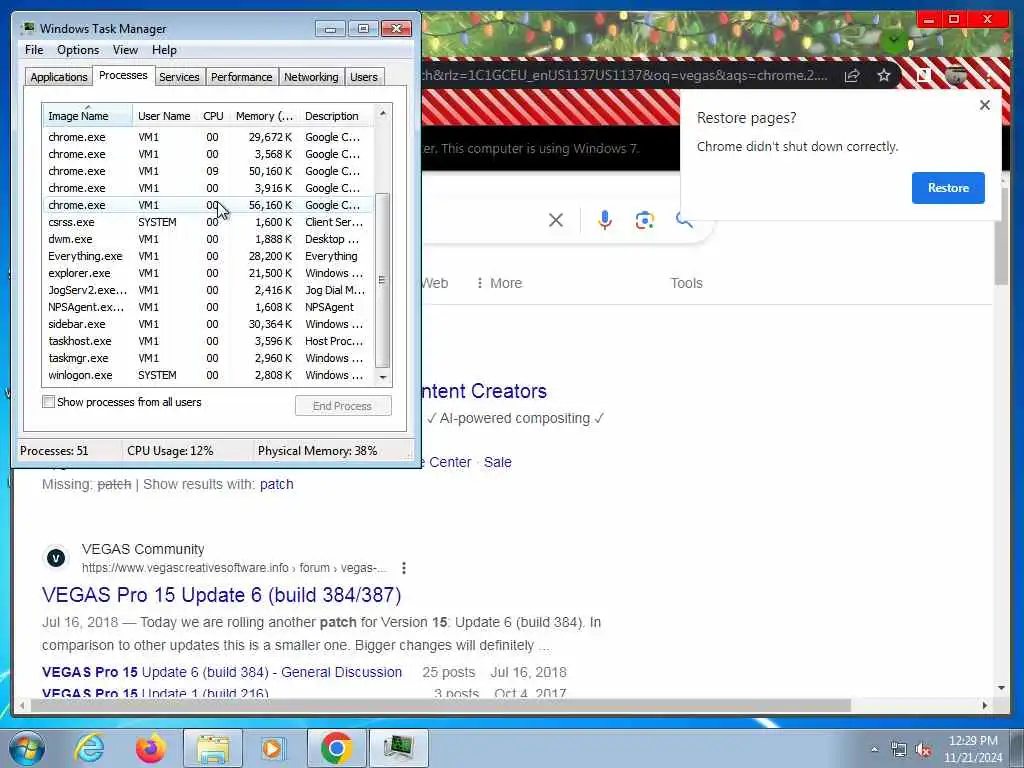Screen dimensions: 1024x768
Task: Sort processes by User Name column
Action: click(165, 116)
